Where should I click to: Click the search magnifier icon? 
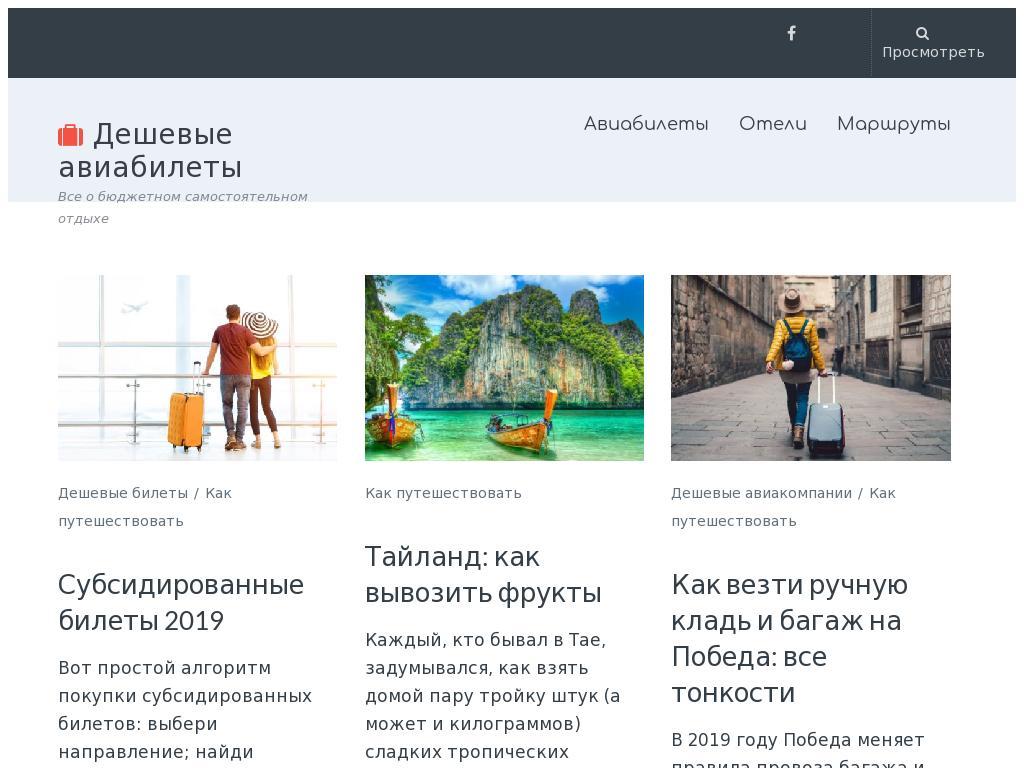922,33
